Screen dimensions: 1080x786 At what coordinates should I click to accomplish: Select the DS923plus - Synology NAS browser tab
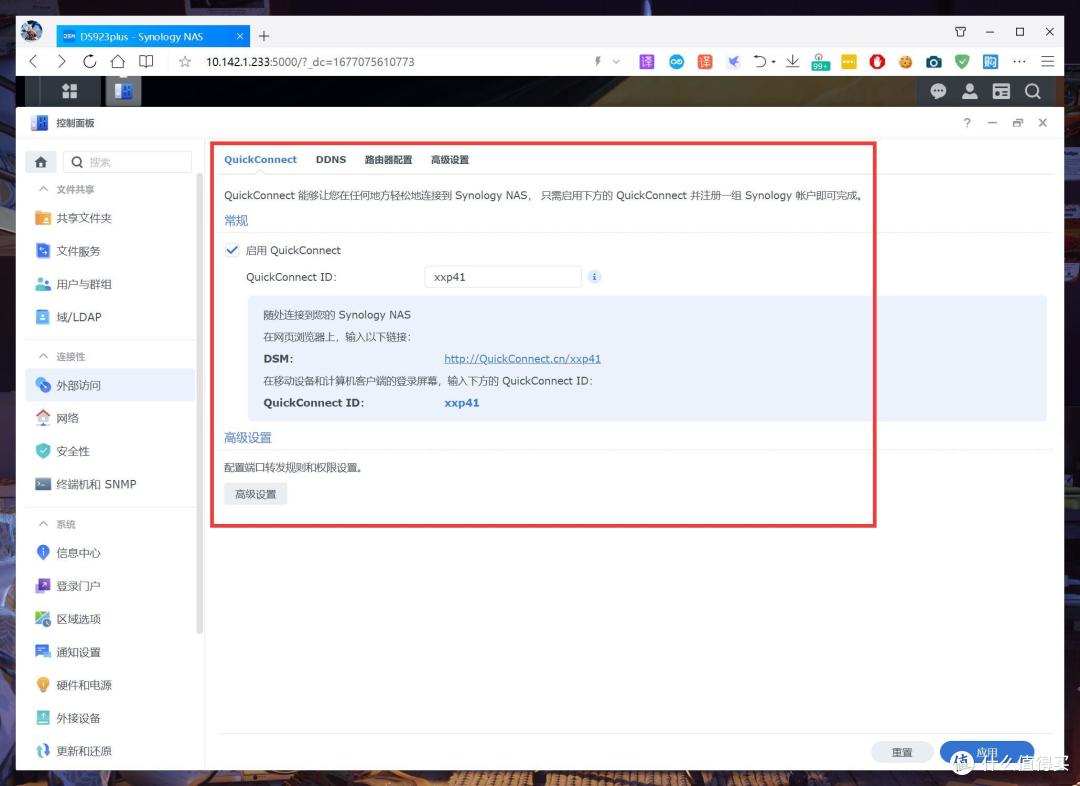click(153, 37)
